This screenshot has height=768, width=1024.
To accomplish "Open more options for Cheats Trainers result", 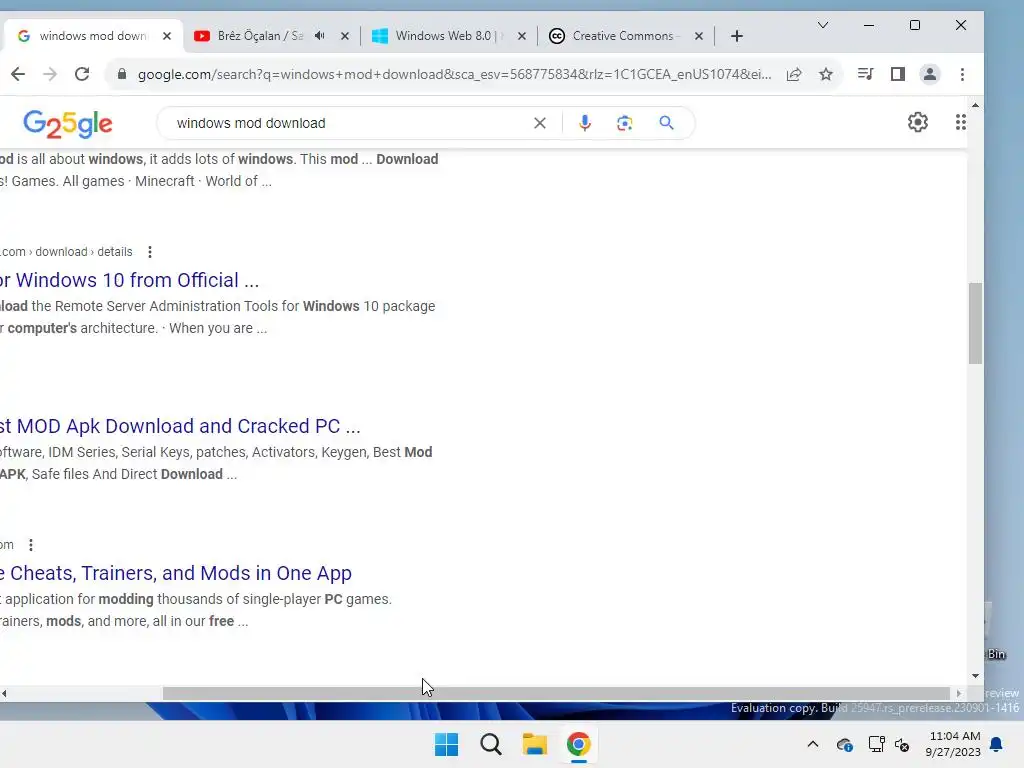I will coord(31,545).
